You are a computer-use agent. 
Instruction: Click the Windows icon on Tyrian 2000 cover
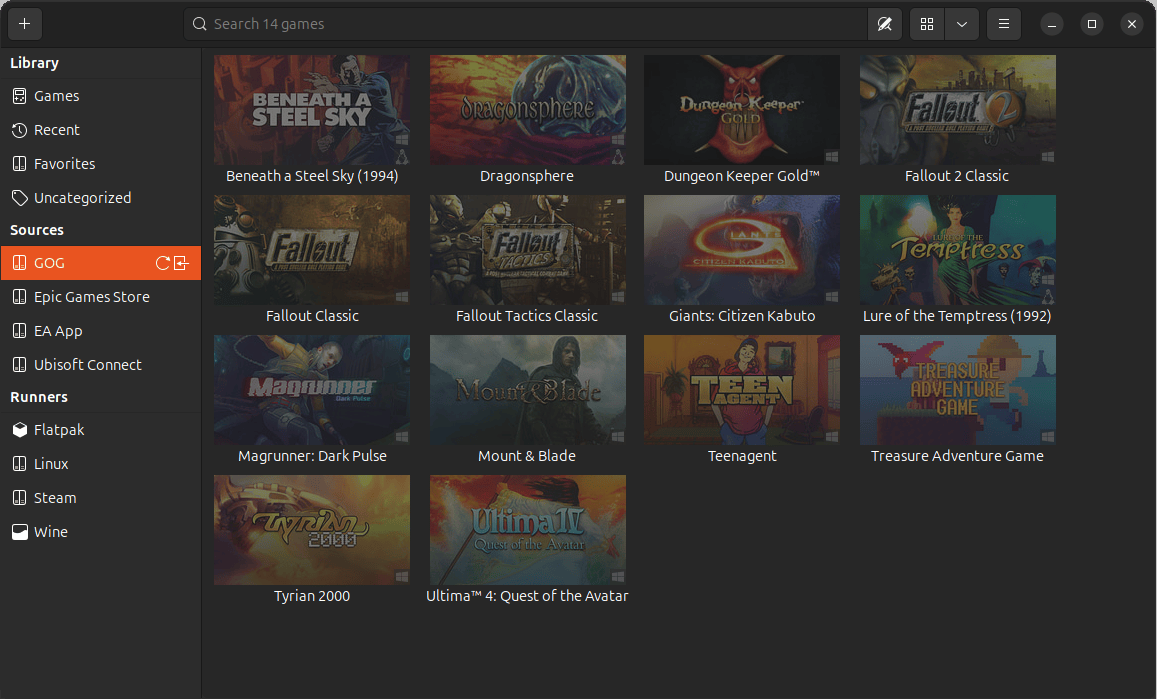(x=402, y=576)
